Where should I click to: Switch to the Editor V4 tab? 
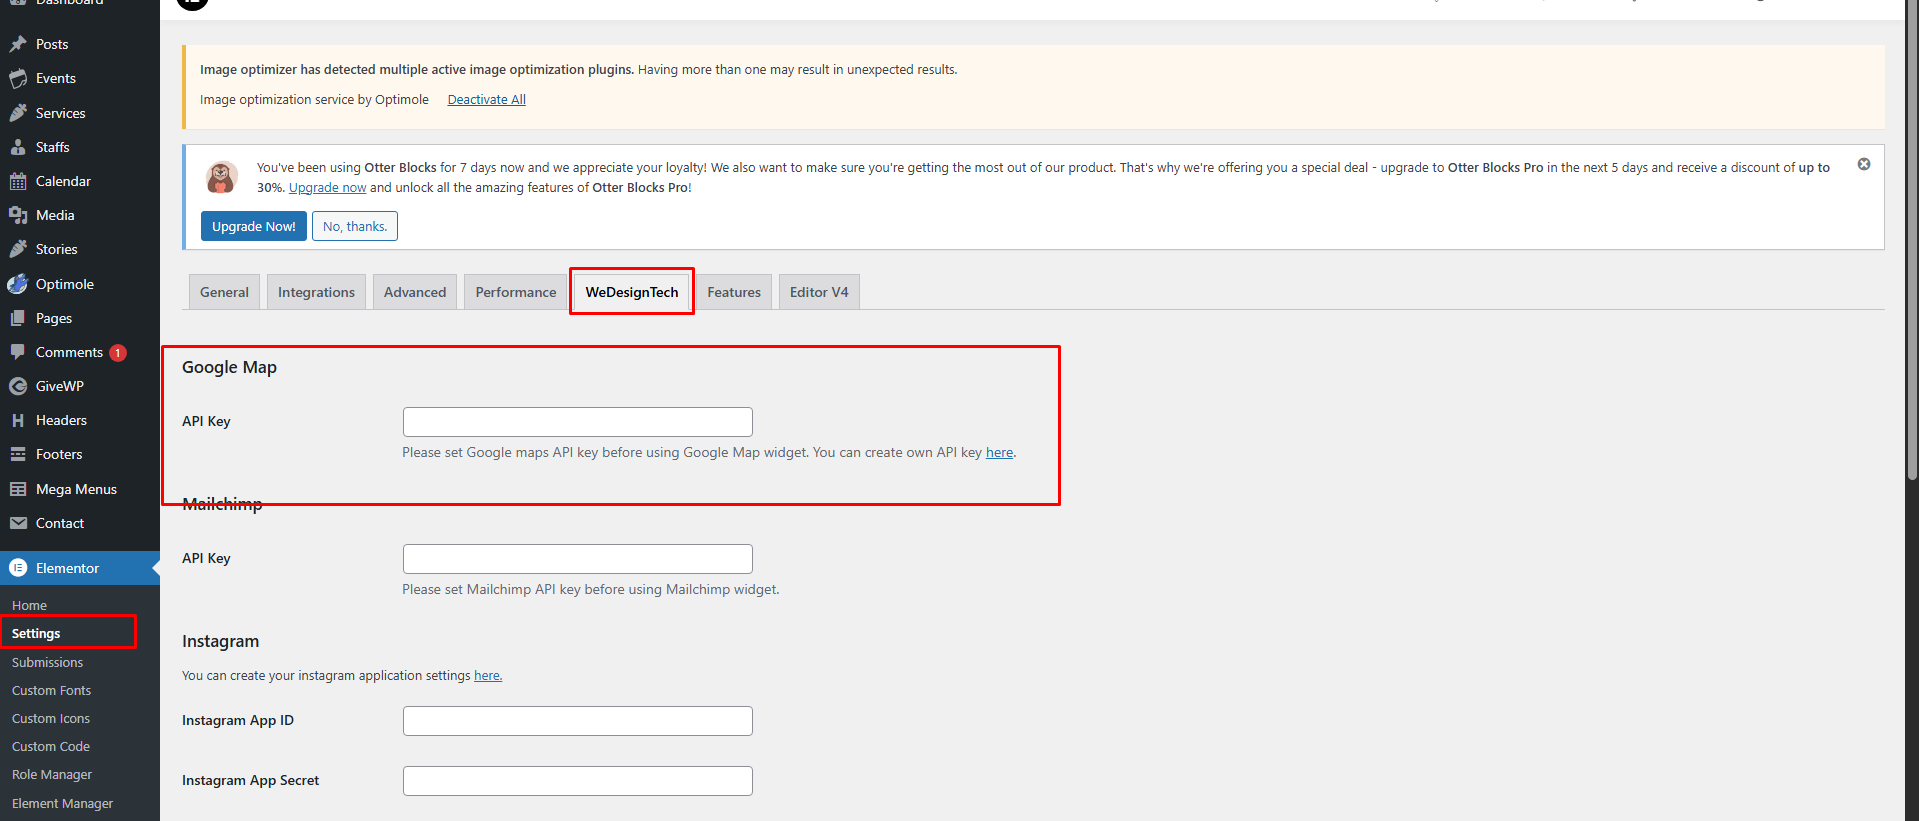click(x=819, y=292)
